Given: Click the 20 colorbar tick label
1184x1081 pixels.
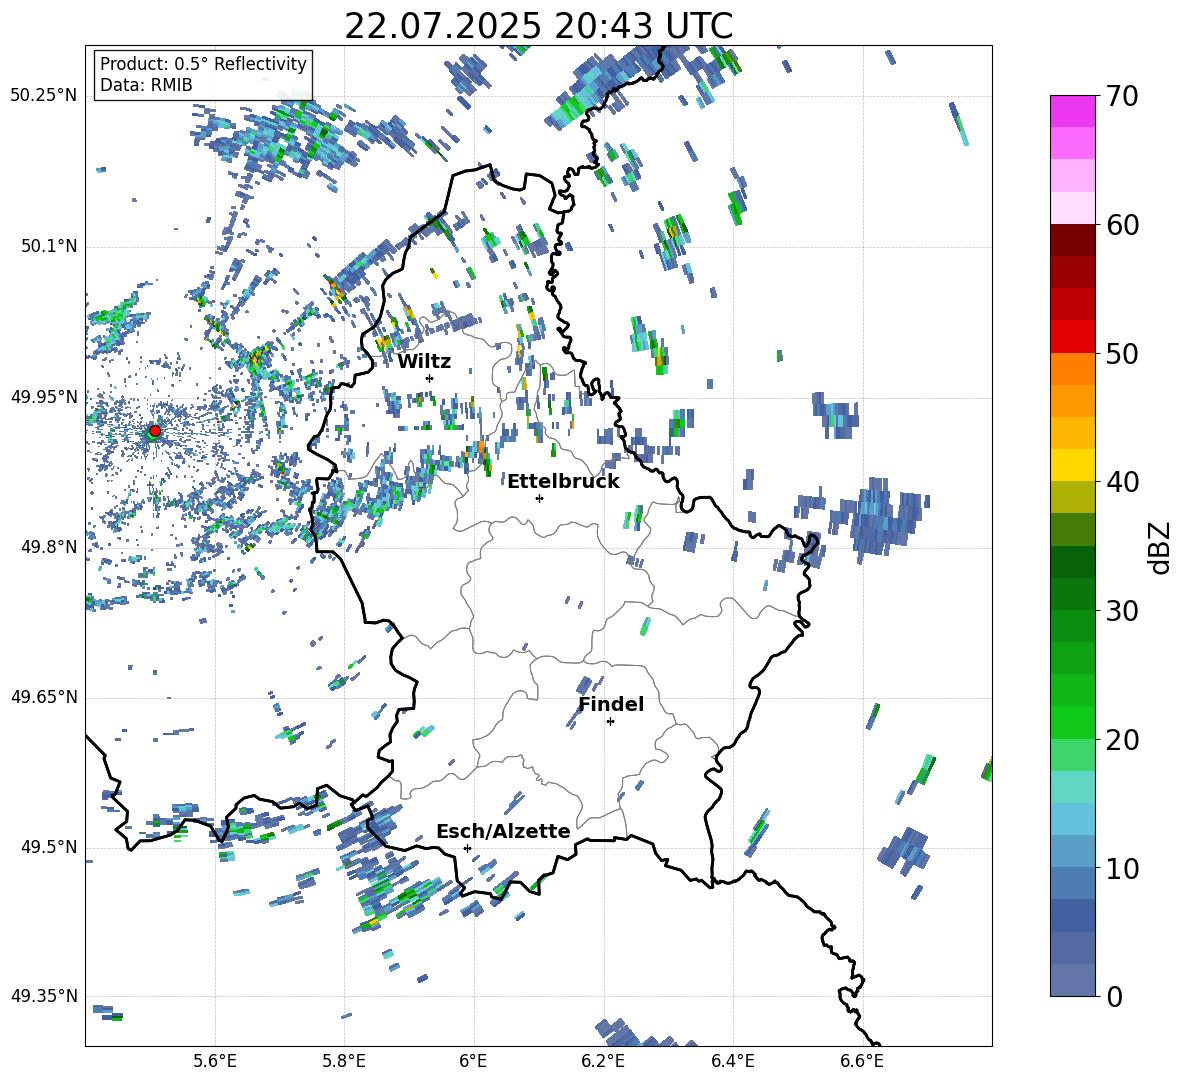Looking at the screenshot, I should click(x=1122, y=740).
